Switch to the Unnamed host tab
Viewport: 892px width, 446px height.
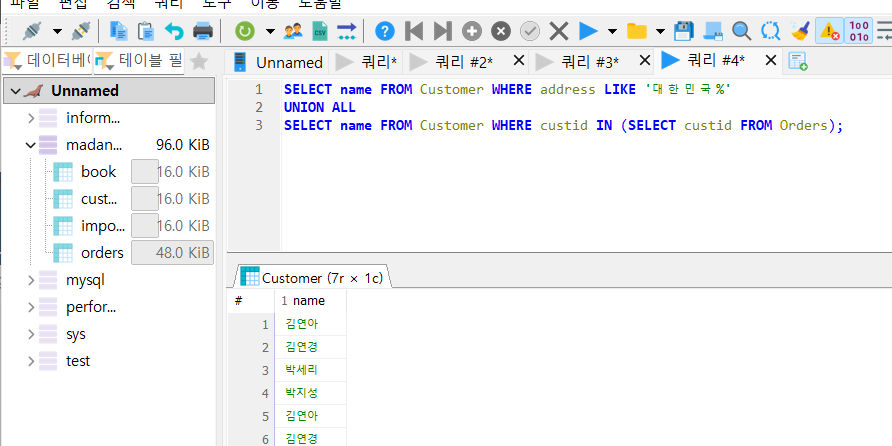coord(277,61)
